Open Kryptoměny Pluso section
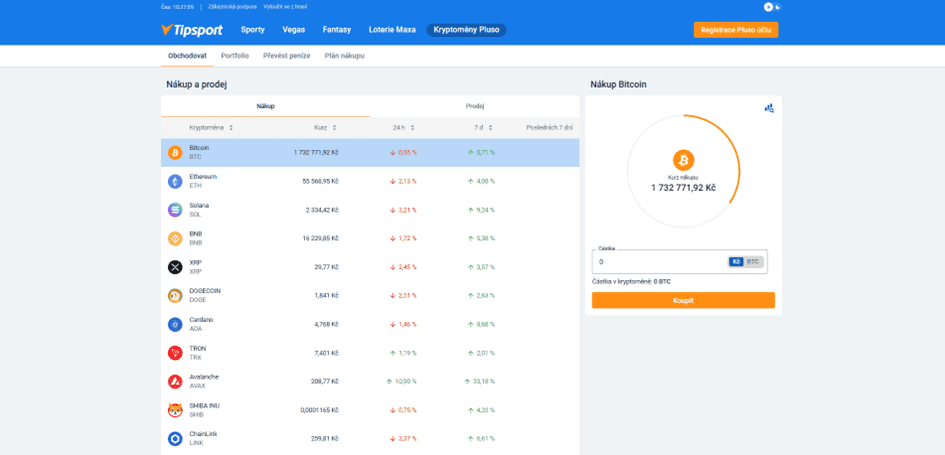945x455 pixels. 466,30
